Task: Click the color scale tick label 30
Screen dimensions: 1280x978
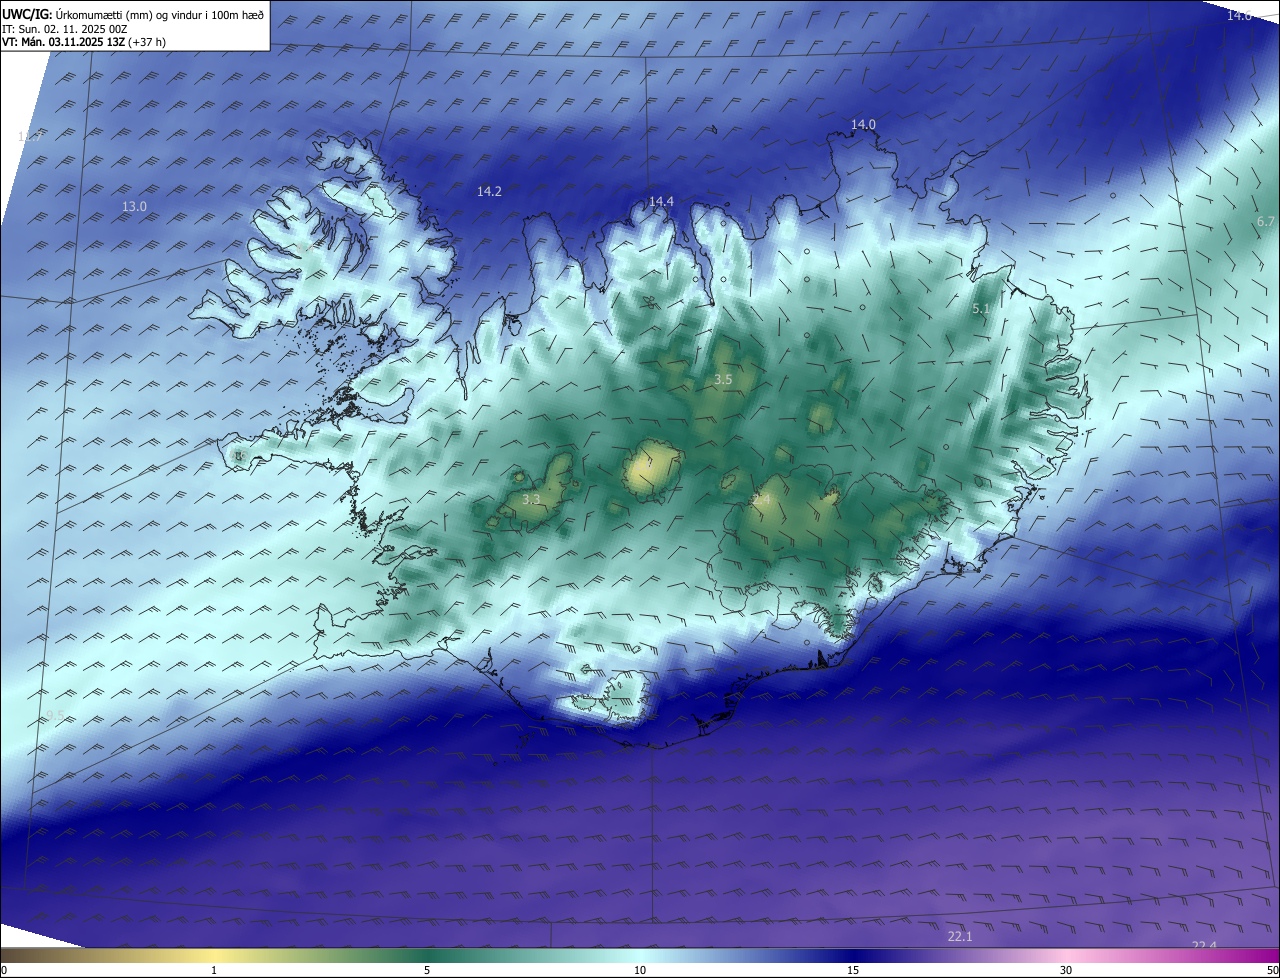Action: coord(1066,970)
